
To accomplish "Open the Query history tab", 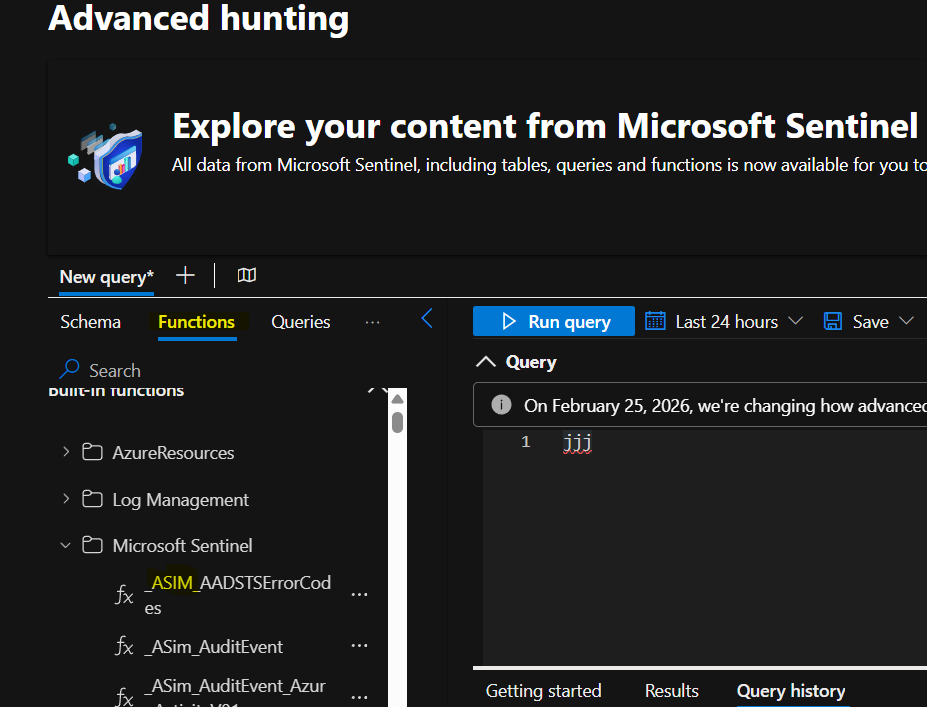I will point(791,690).
